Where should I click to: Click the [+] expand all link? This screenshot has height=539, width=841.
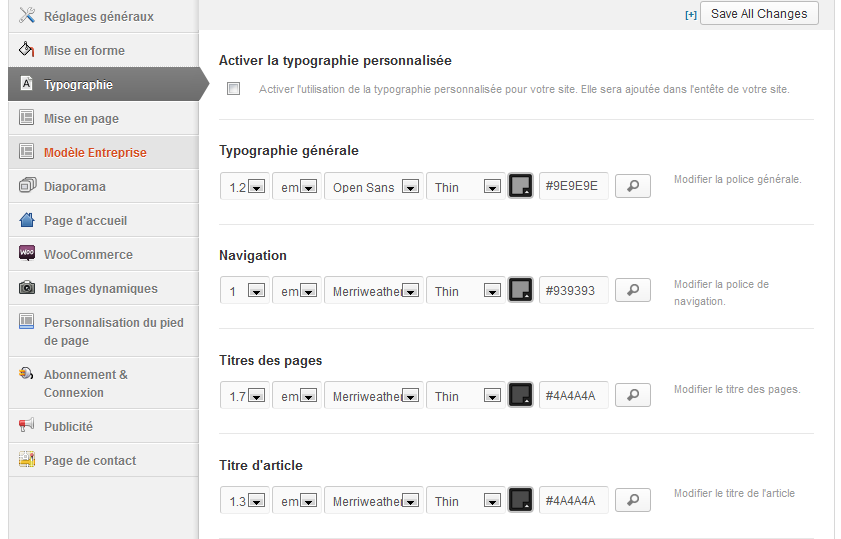click(690, 15)
